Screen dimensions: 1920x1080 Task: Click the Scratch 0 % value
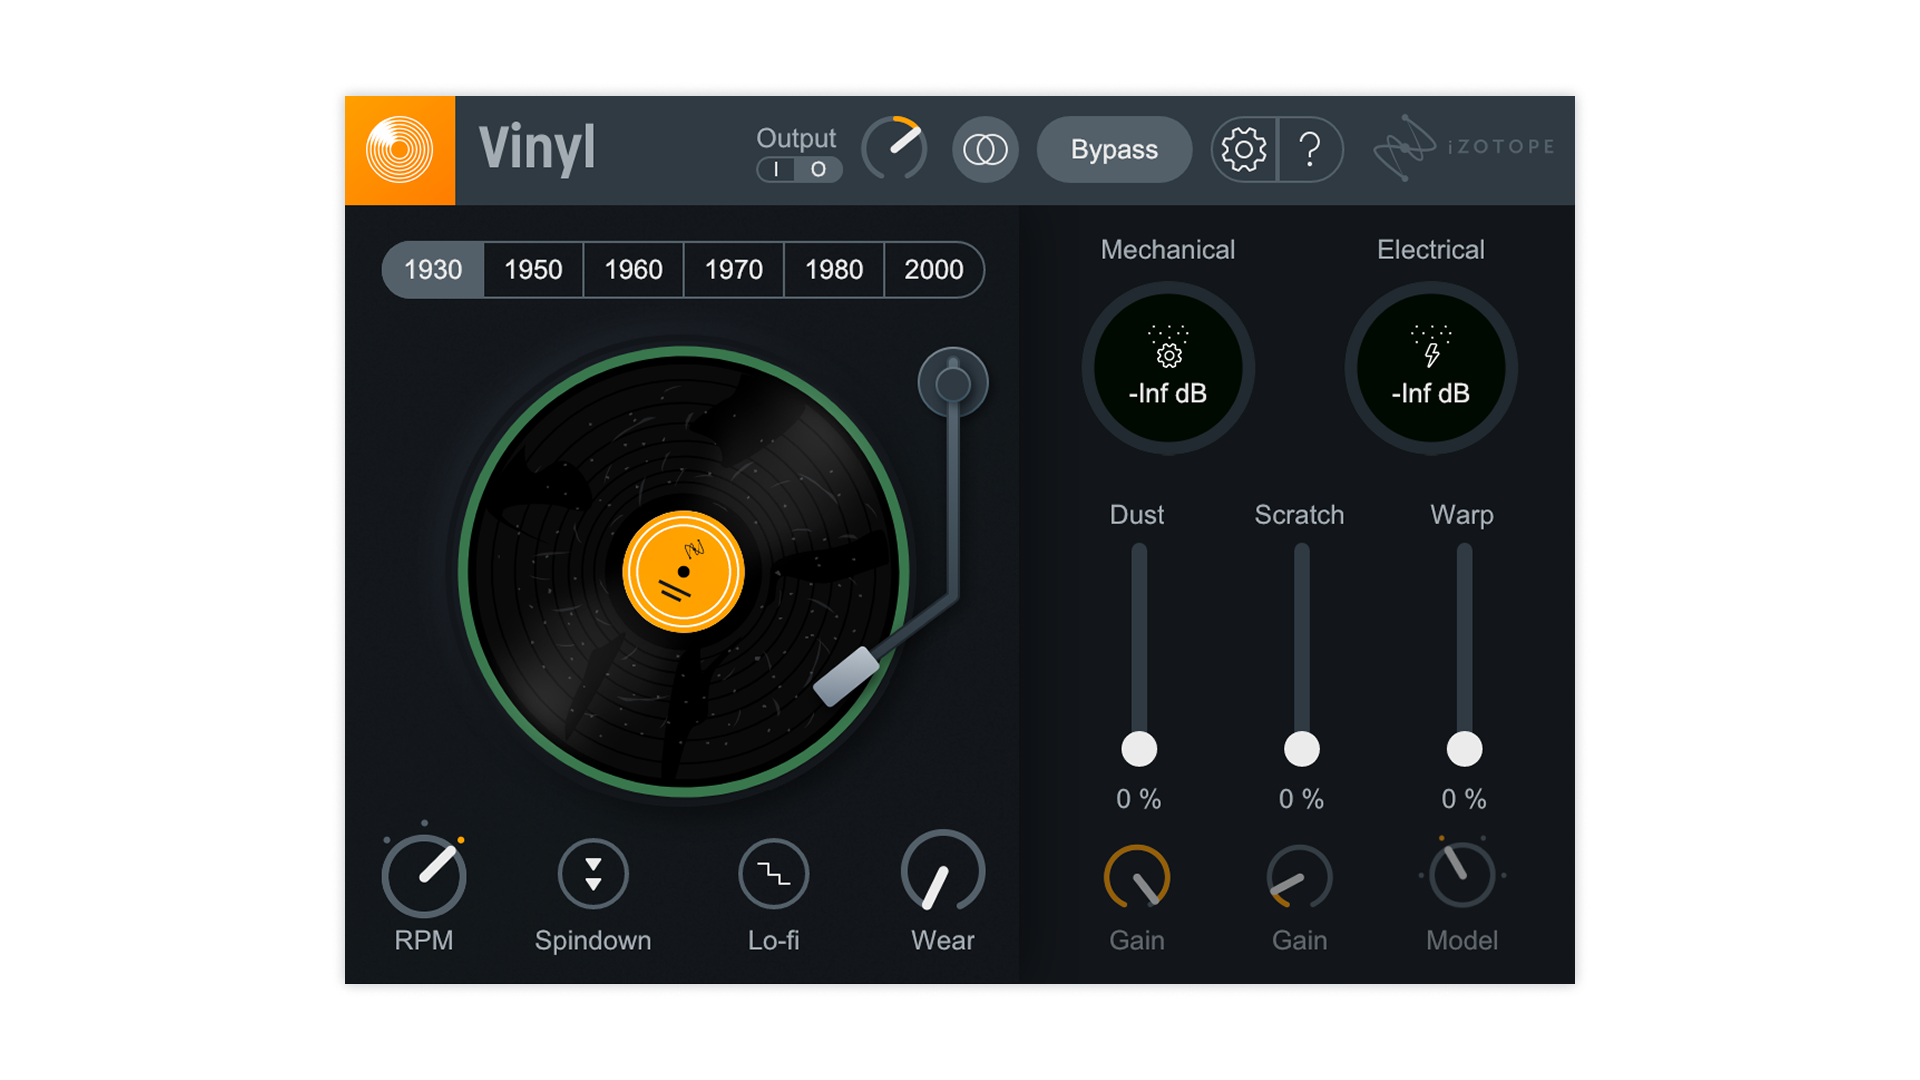(1301, 799)
